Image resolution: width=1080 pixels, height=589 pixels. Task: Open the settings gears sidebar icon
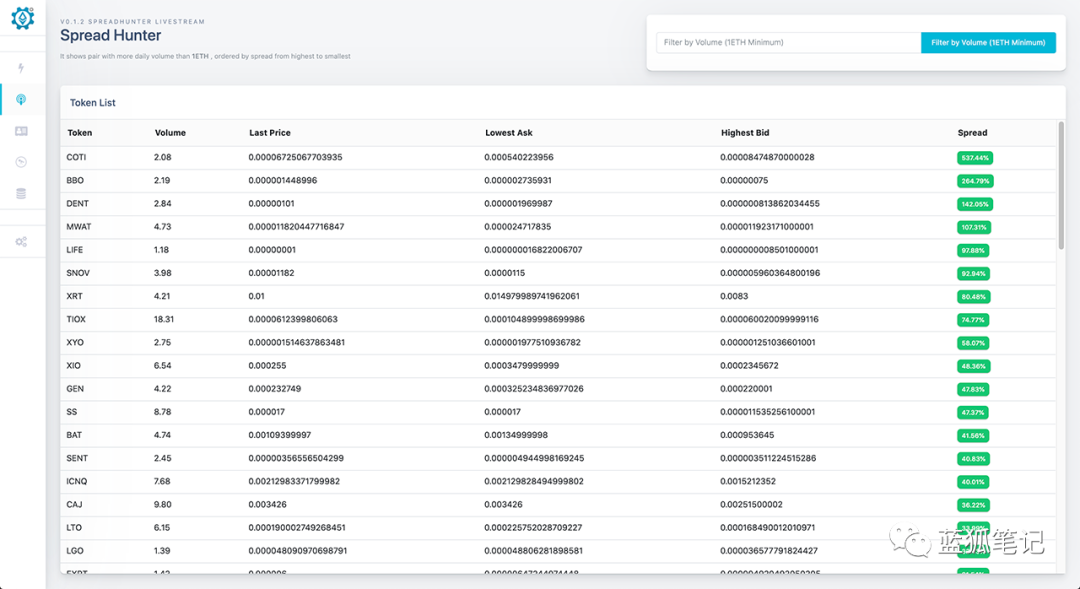[x=22, y=242]
